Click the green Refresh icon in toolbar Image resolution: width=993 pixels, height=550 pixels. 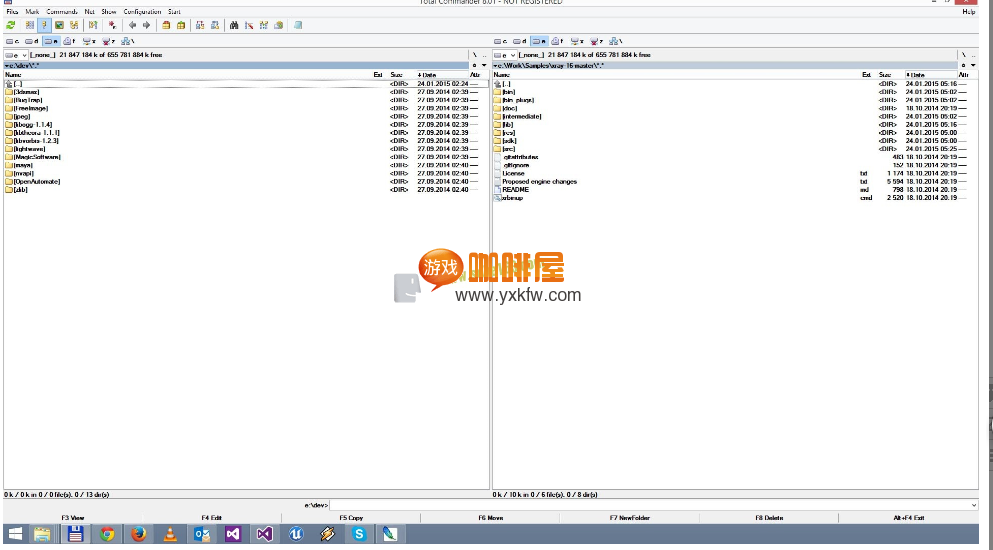pyautogui.click(x=11, y=25)
